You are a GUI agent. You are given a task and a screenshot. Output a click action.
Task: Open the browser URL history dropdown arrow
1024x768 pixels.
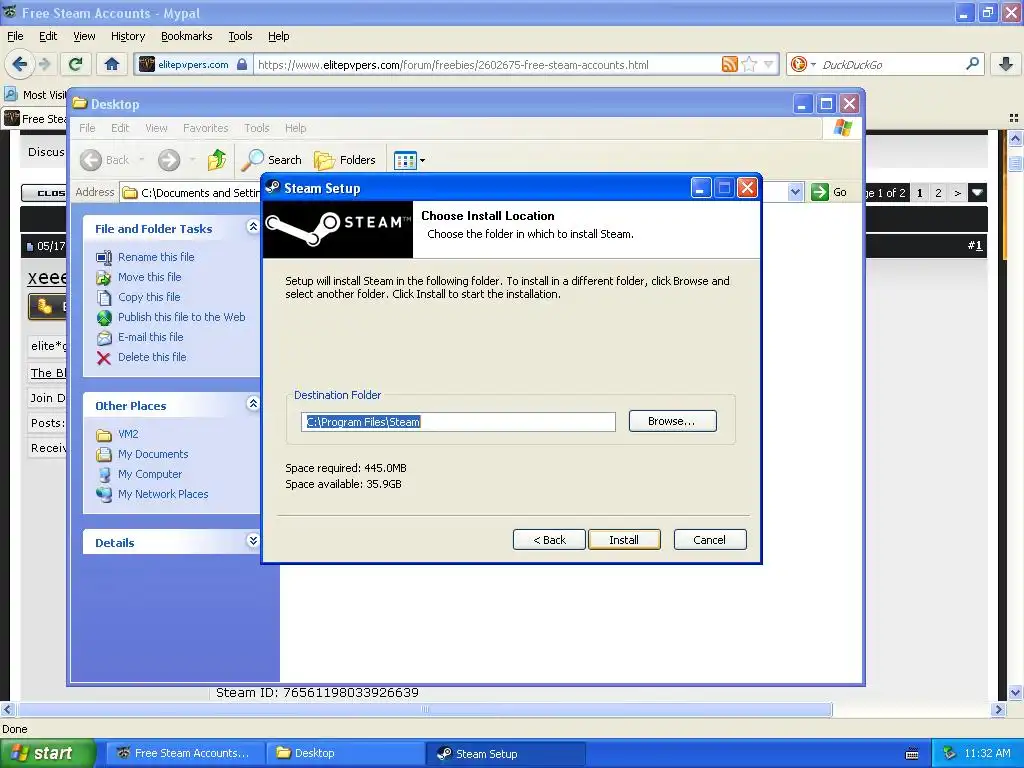pyautogui.click(x=769, y=64)
